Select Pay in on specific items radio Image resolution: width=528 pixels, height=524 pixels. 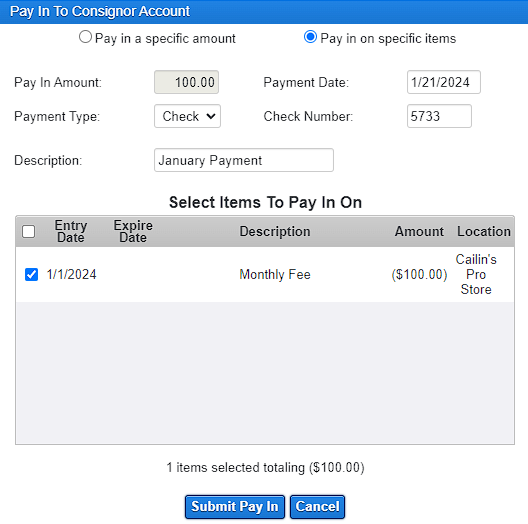pyautogui.click(x=310, y=37)
